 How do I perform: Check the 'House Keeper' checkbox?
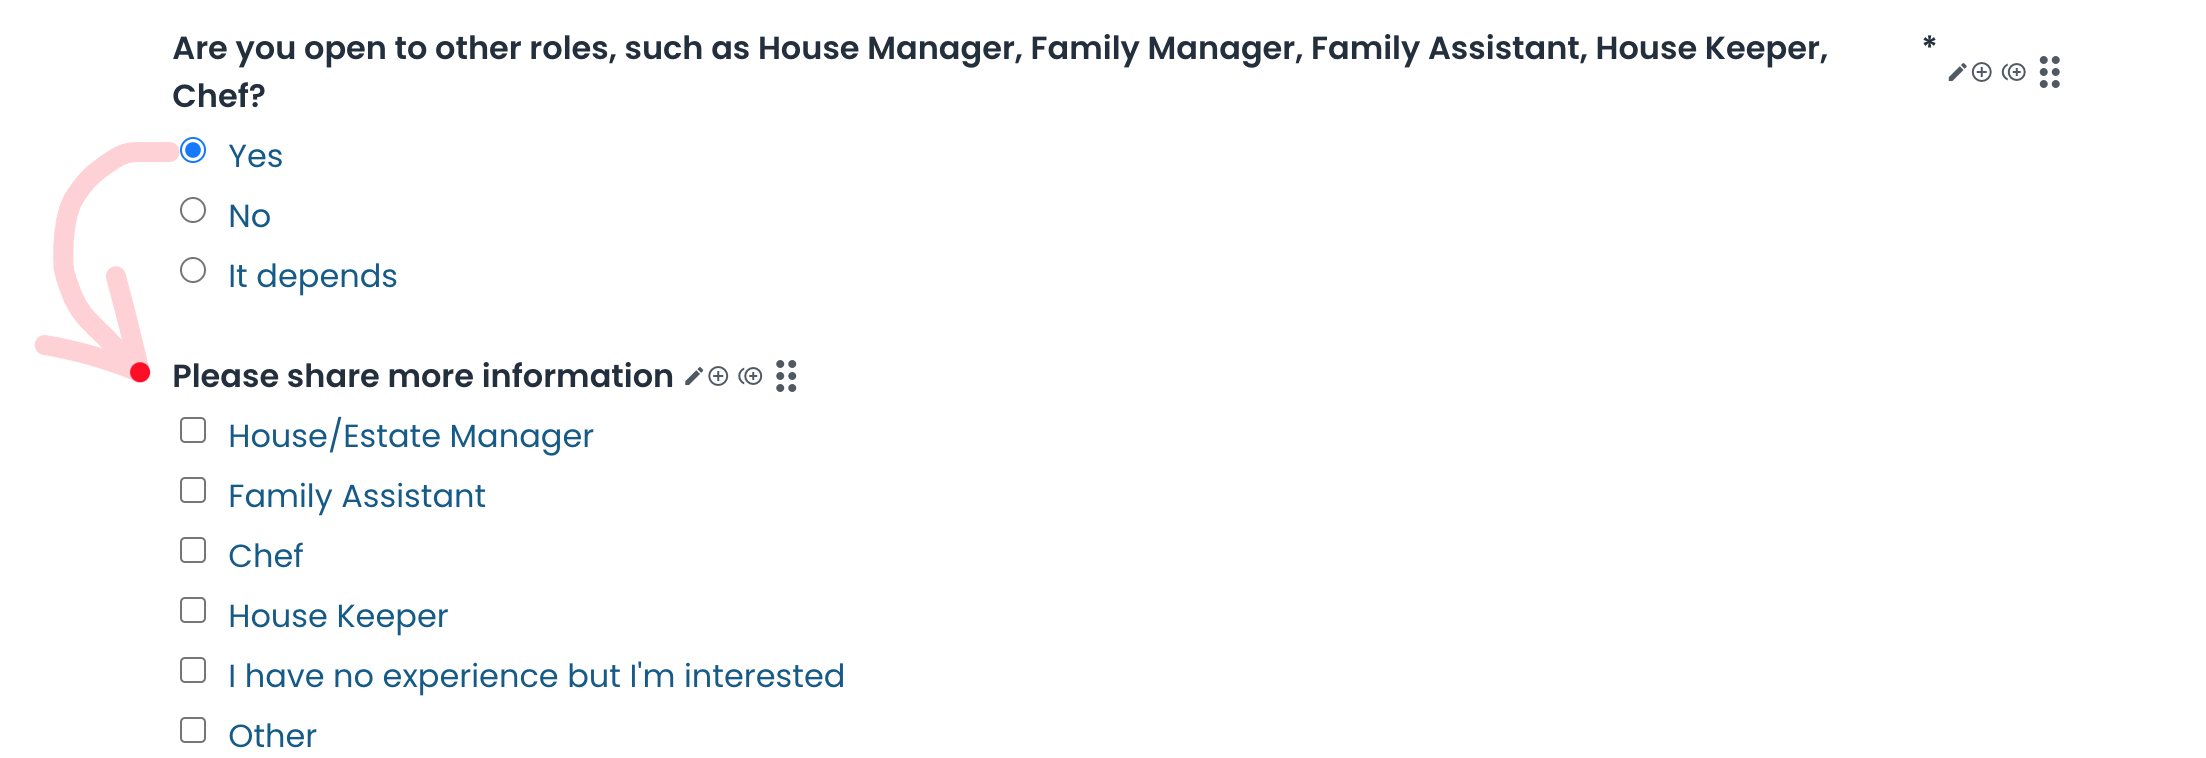pyautogui.click(x=193, y=611)
